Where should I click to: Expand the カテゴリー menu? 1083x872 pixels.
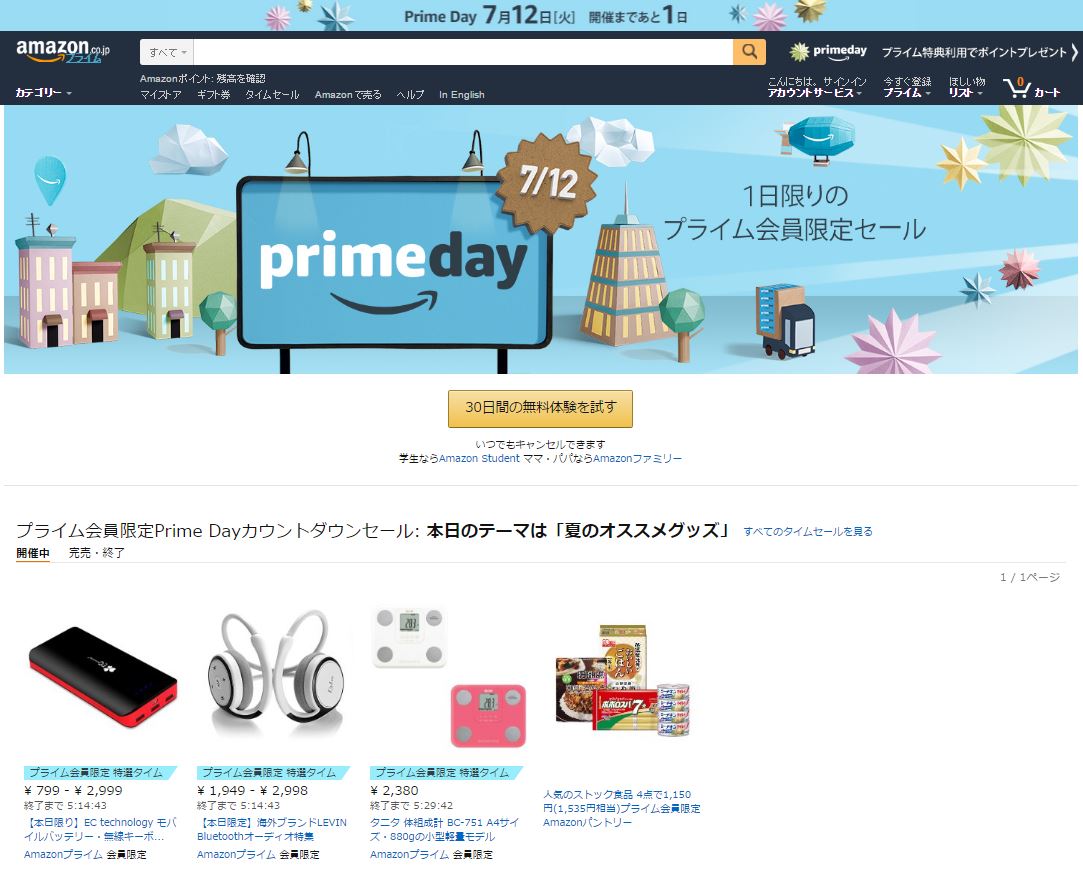(x=43, y=93)
